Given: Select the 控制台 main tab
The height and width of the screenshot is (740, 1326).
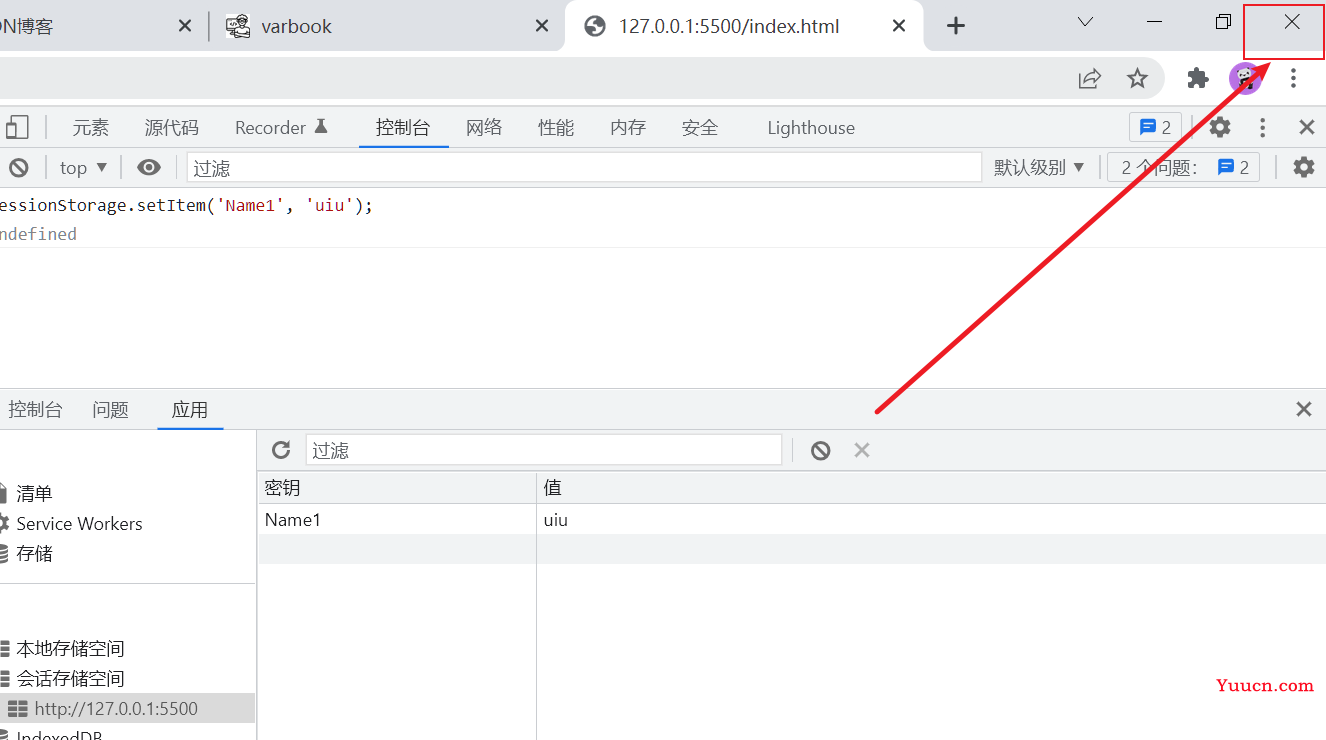Looking at the screenshot, I should click(x=403, y=128).
